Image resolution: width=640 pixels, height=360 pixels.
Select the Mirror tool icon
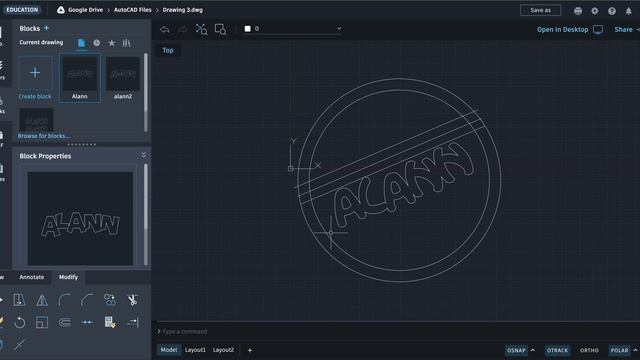(x=42, y=300)
